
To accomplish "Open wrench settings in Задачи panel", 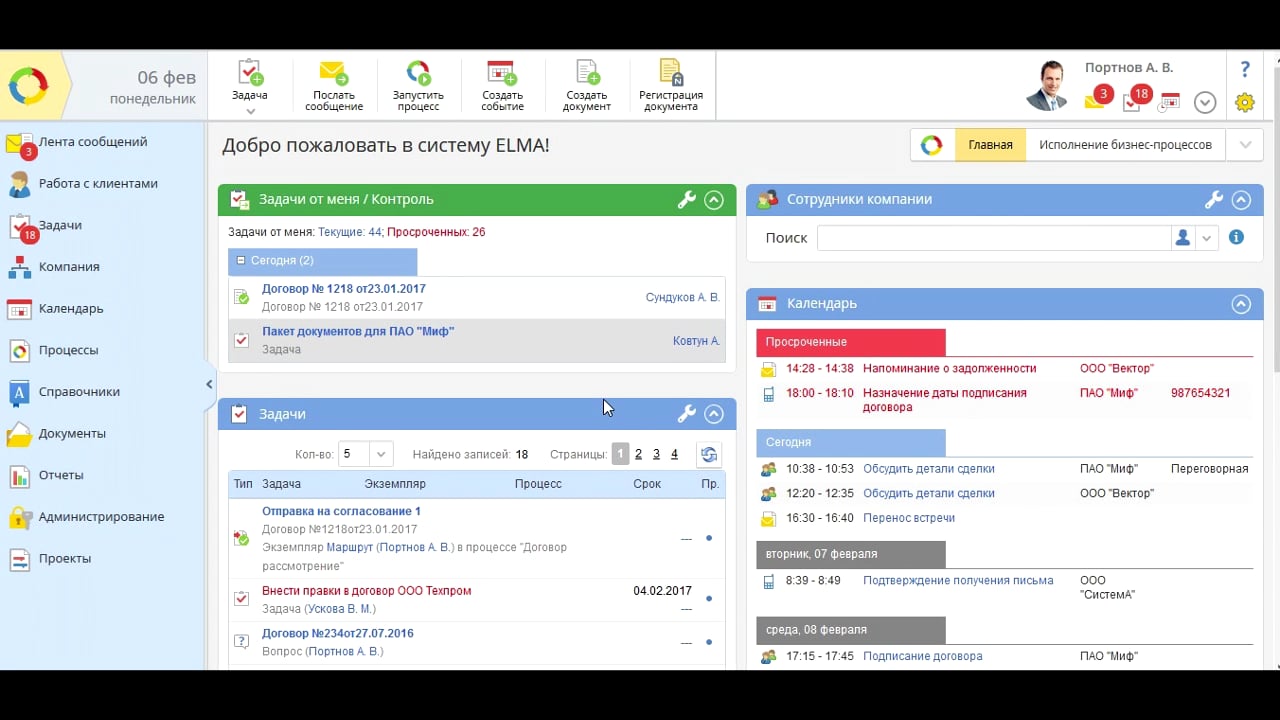I will [x=686, y=414].
